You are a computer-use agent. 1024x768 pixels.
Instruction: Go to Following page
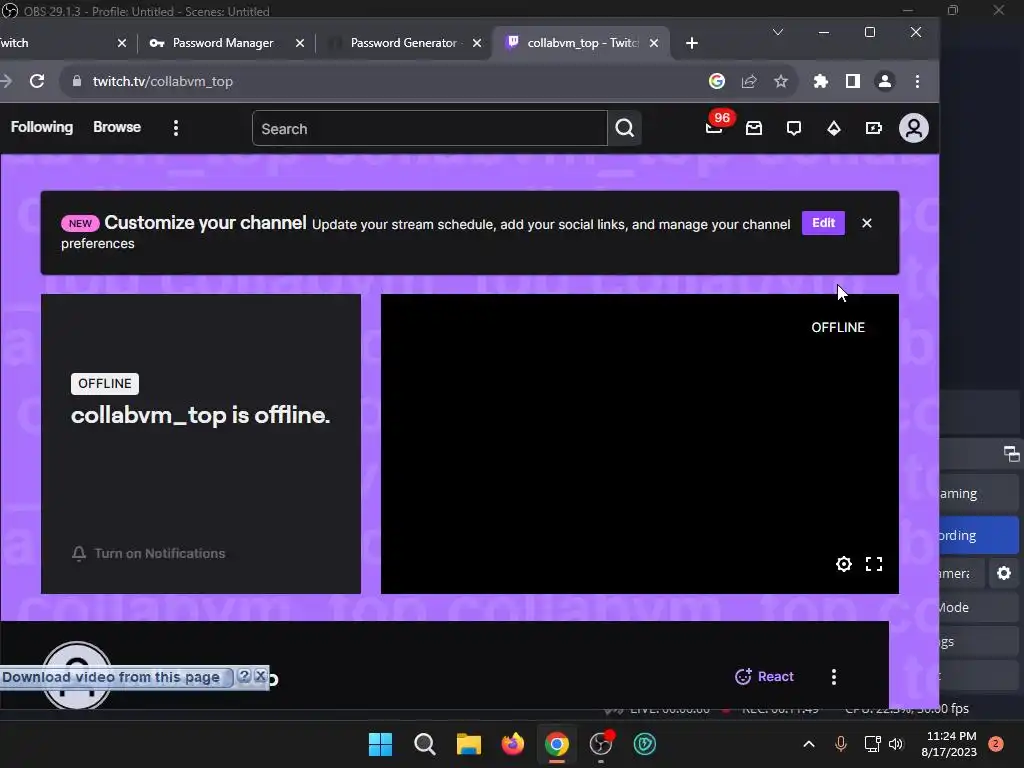tap(42, 127)
